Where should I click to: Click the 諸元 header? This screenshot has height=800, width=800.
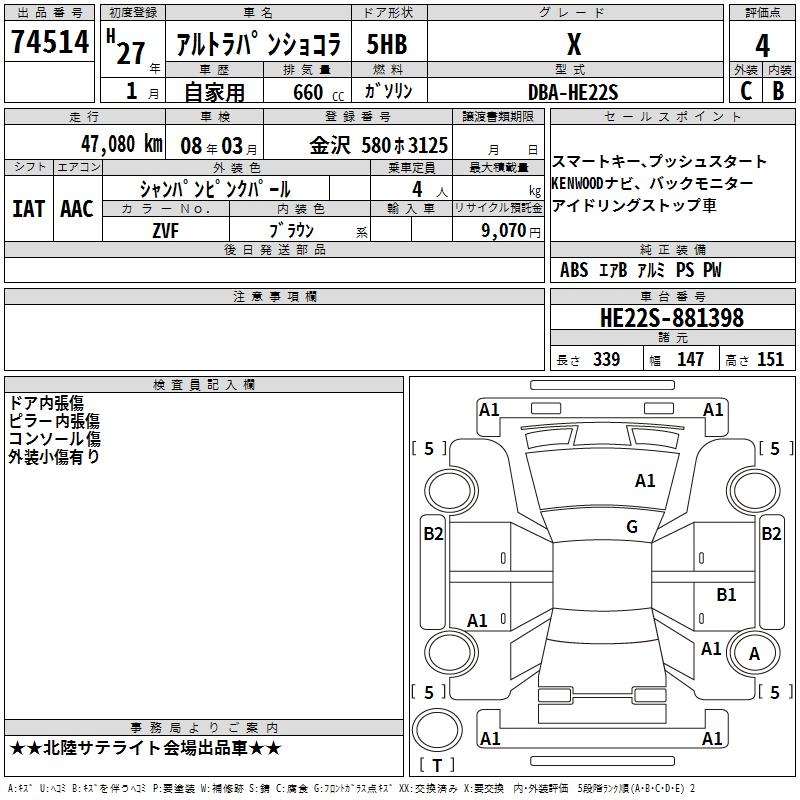[672, 337]
